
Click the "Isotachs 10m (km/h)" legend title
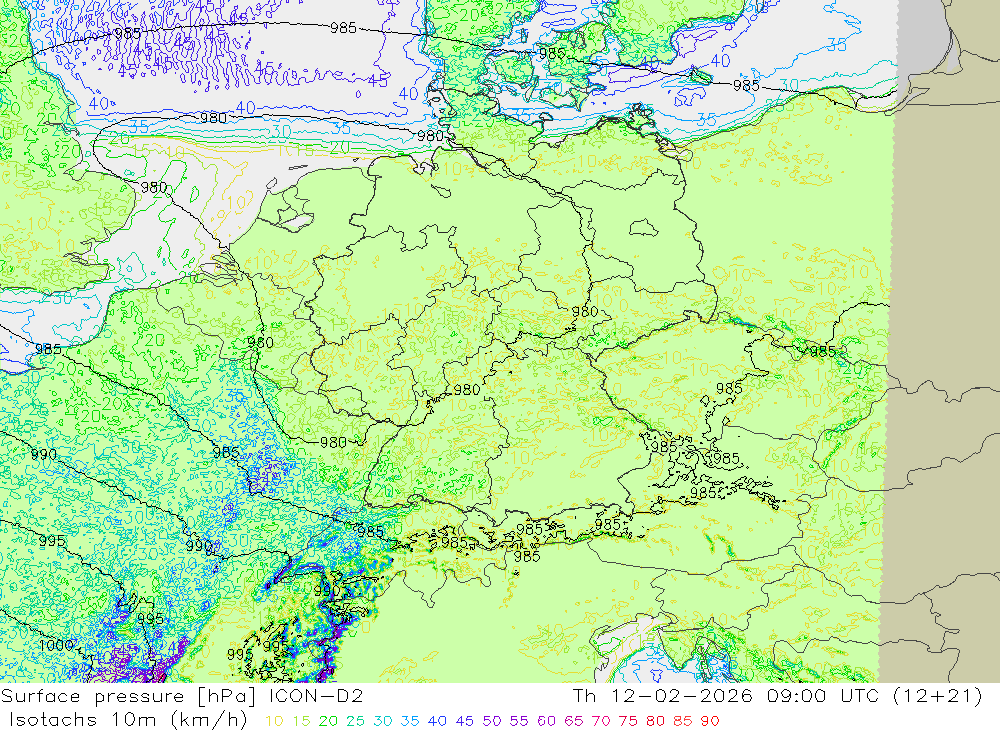128,720
